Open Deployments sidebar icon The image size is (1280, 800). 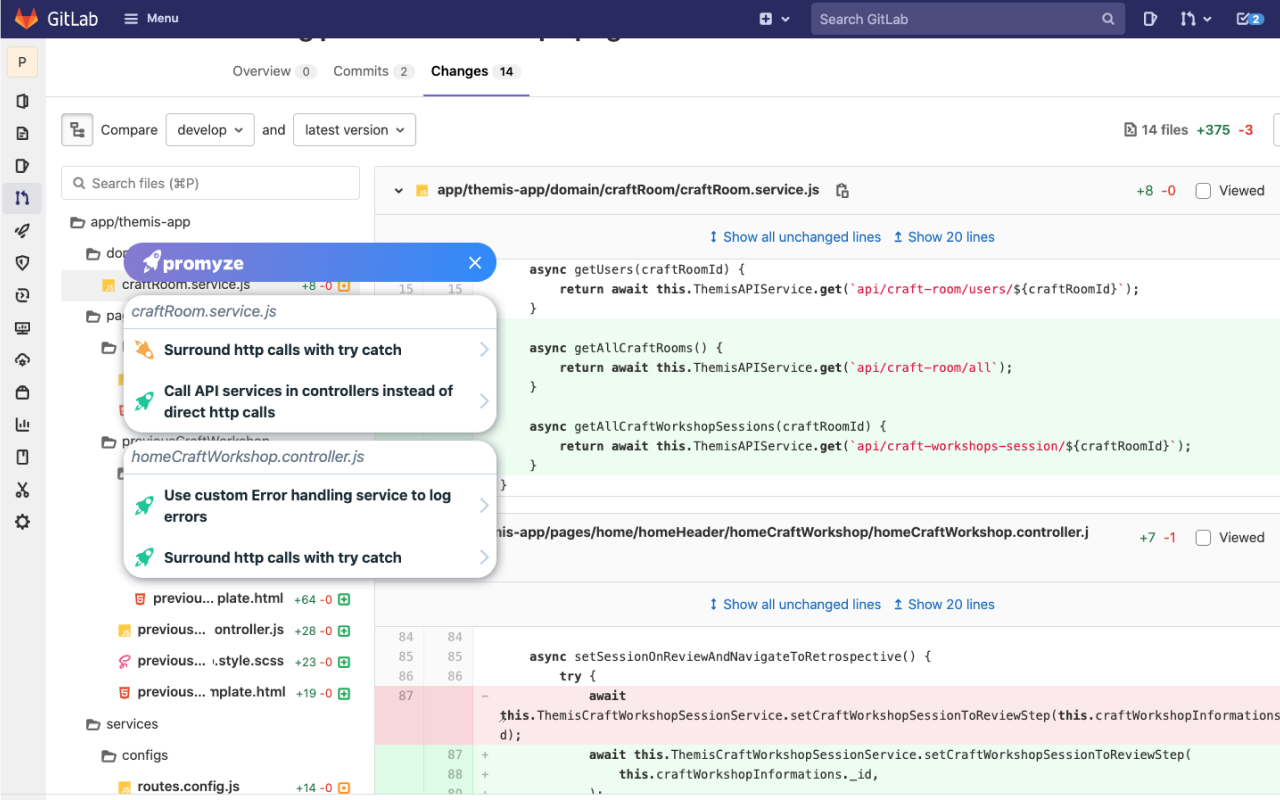pyautogui.click(x=22, y=295)
